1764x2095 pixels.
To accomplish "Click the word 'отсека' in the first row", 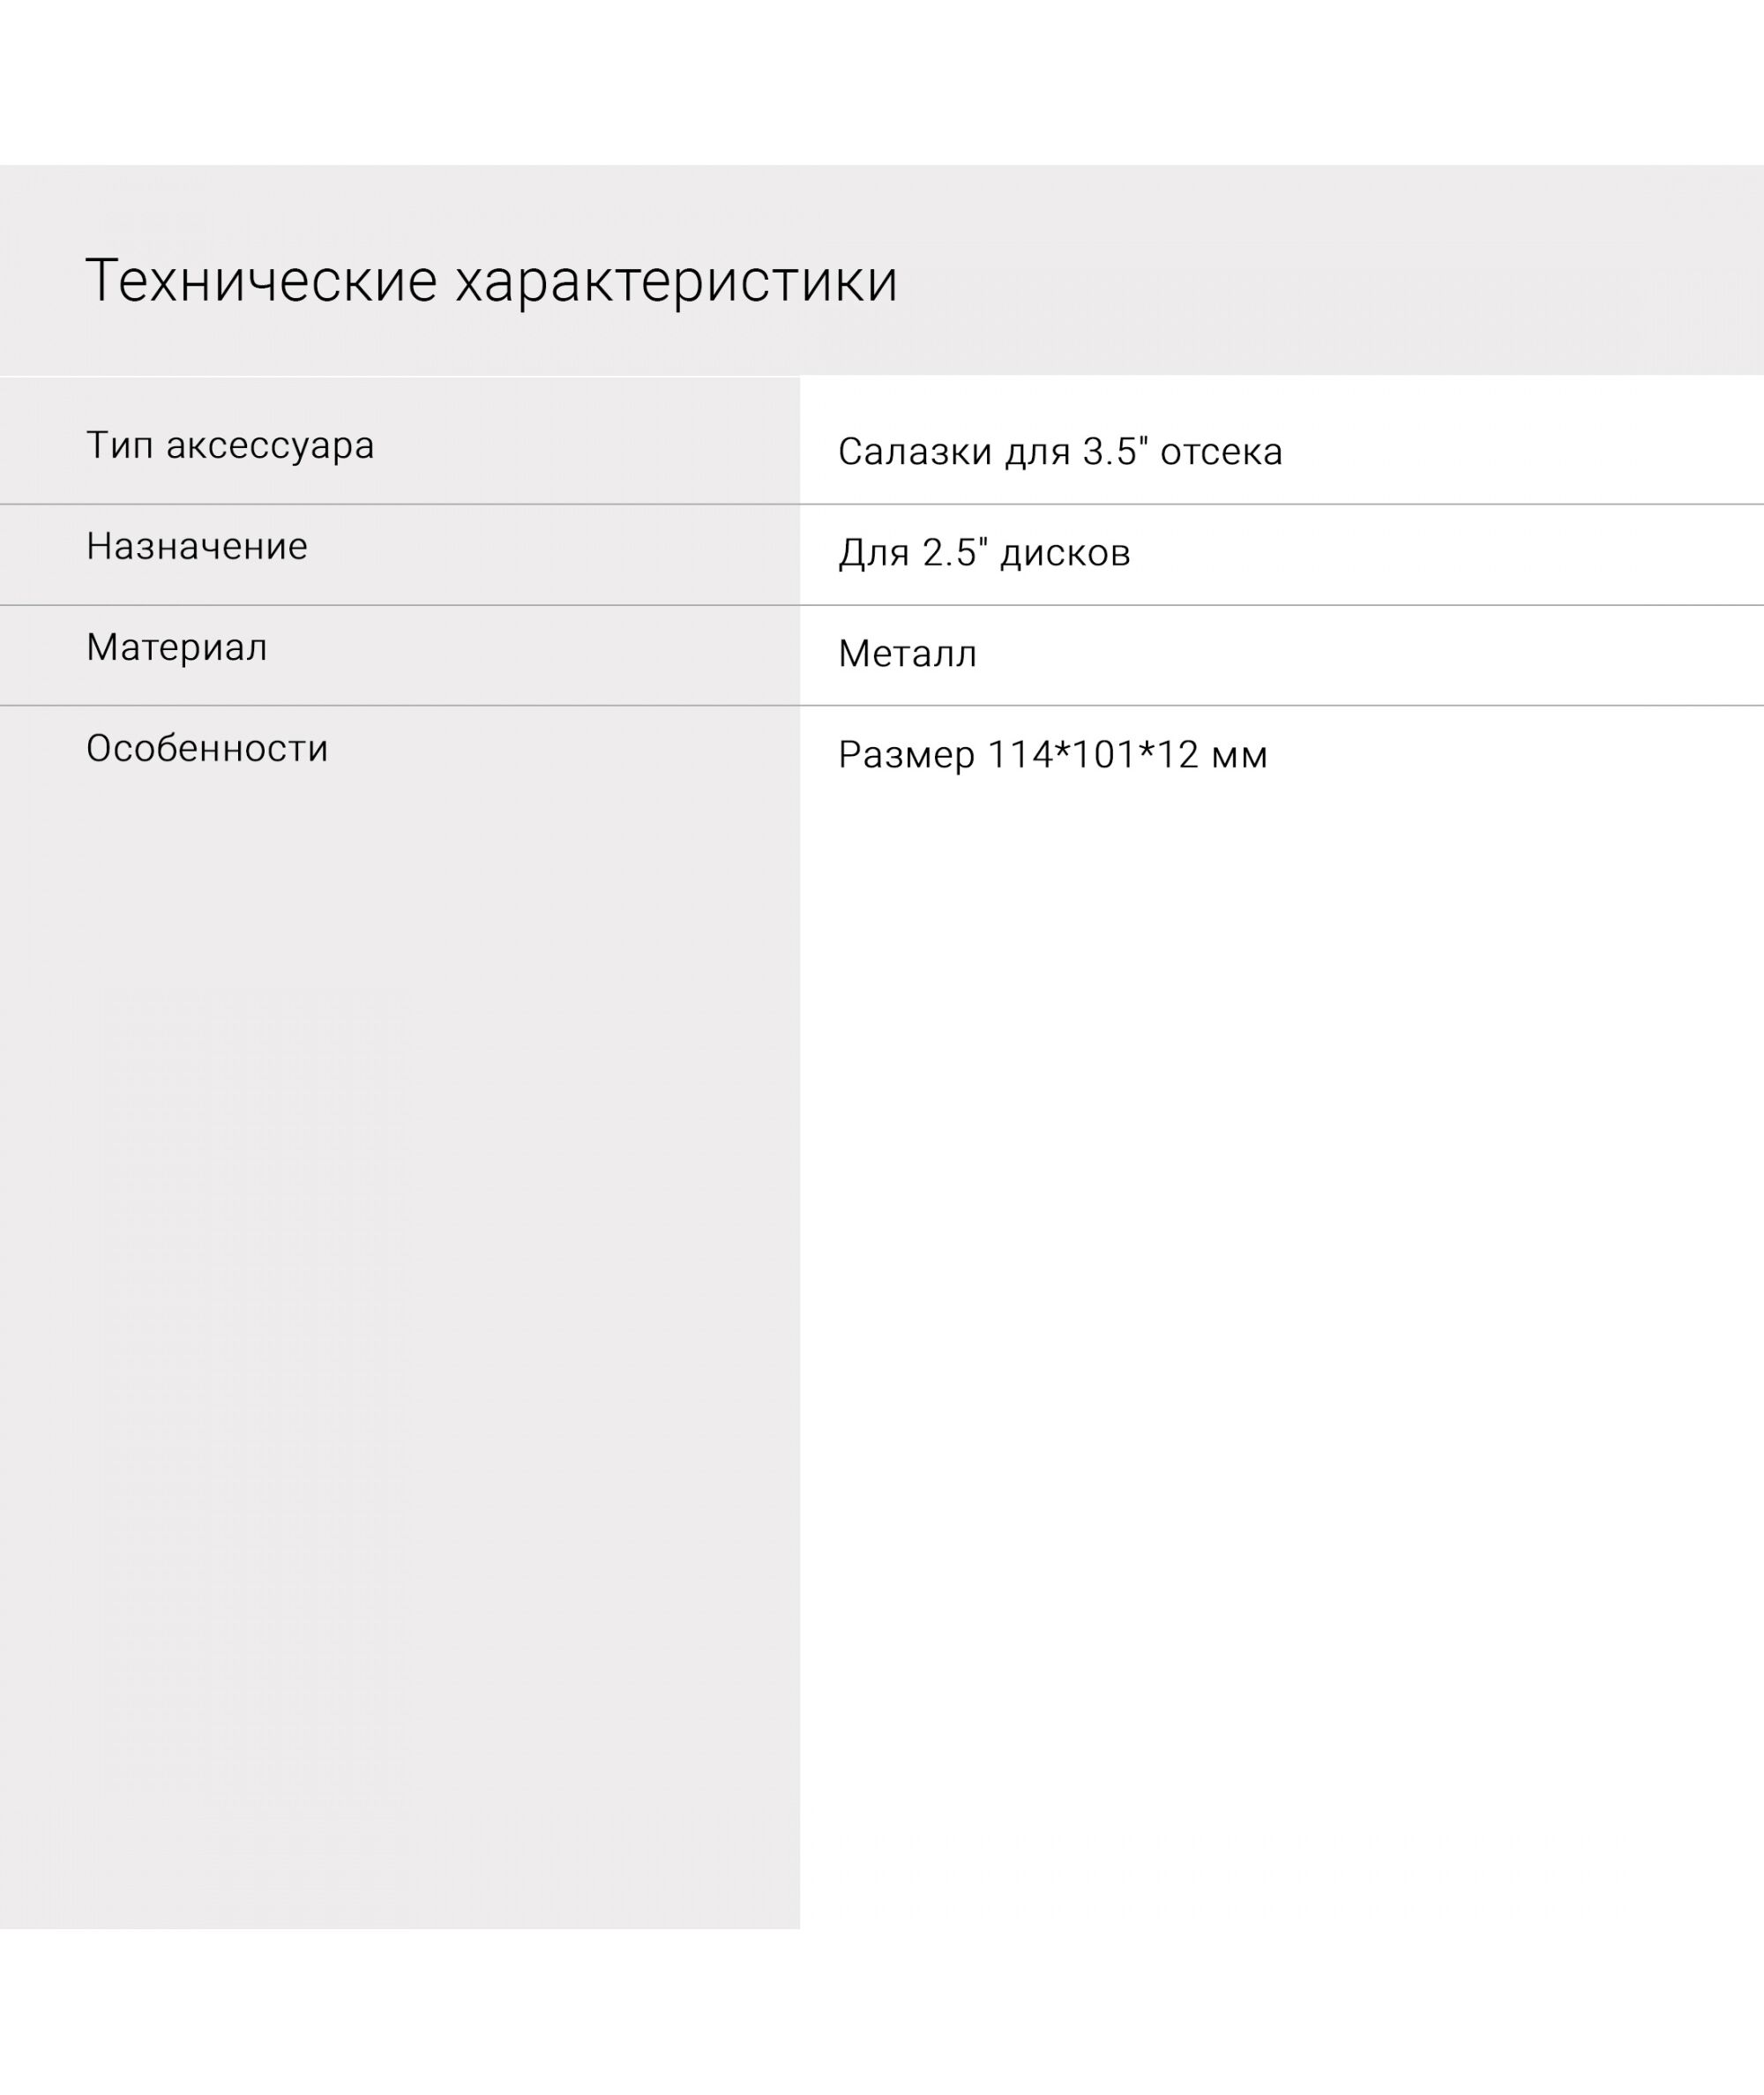I will tap(1221, 452).
